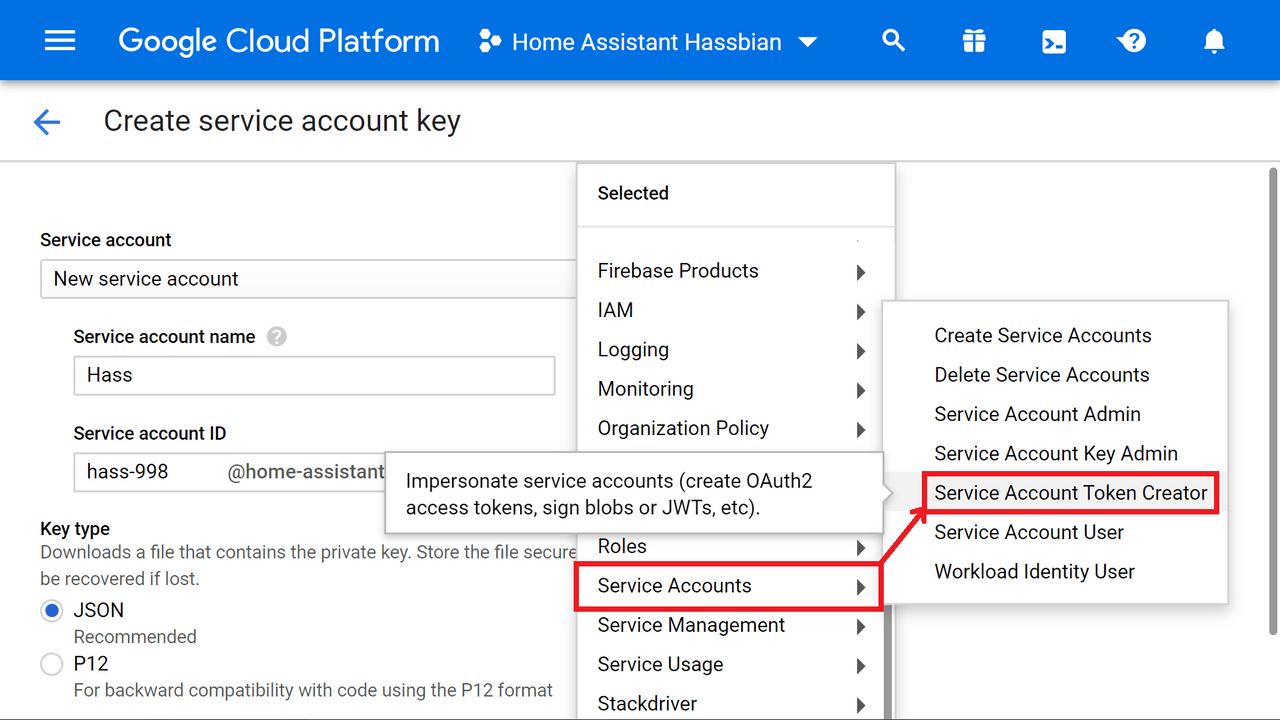Viewport: 1280px width, 720px height.
Task: Expand the Roles submenu arrow
Action: pos(861,548)
